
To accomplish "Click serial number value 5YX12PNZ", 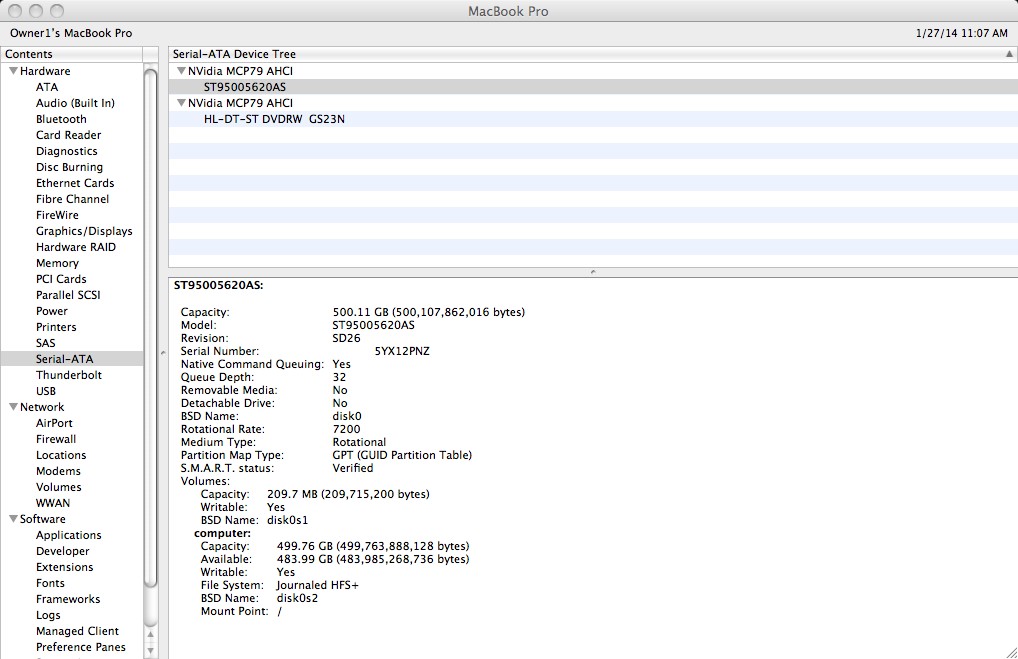I will pyautogui.click(x=402, y=351).
